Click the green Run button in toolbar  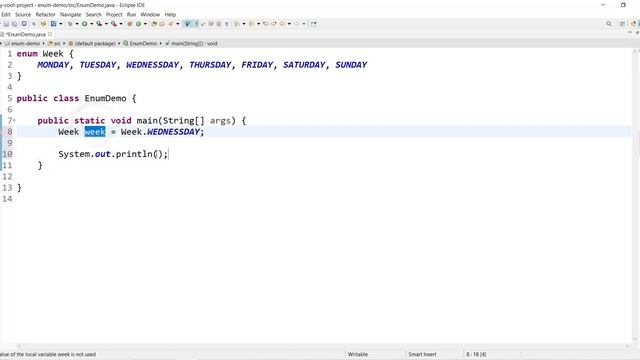point(84,24)
